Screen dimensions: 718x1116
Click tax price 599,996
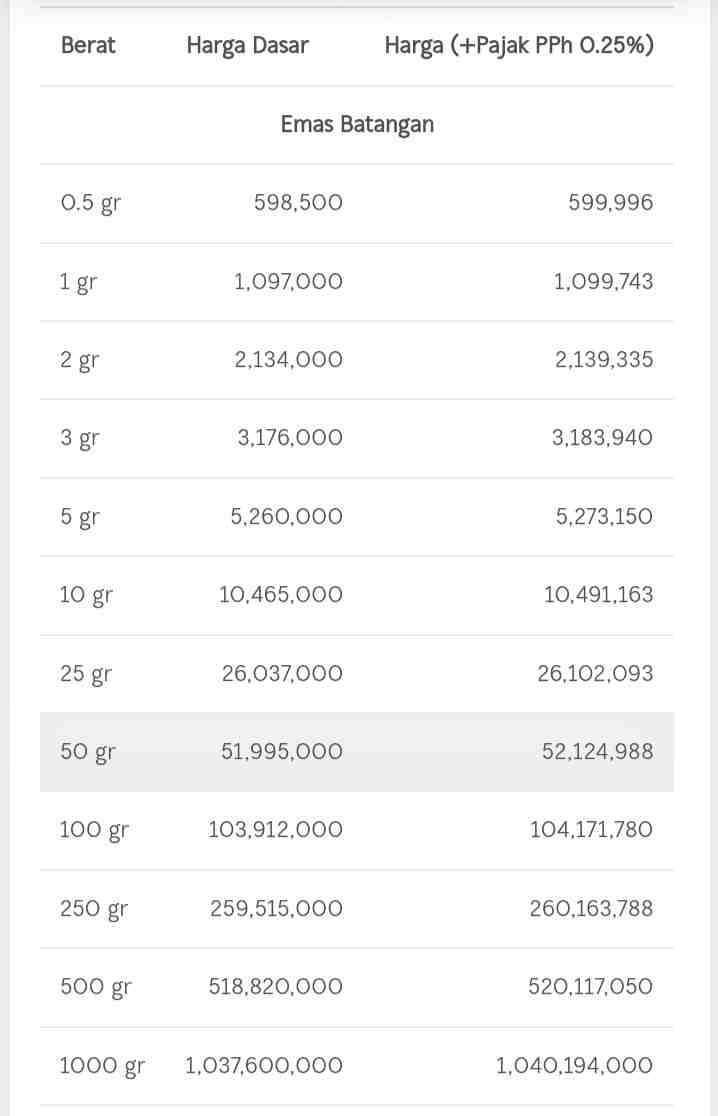click(610, 203)
